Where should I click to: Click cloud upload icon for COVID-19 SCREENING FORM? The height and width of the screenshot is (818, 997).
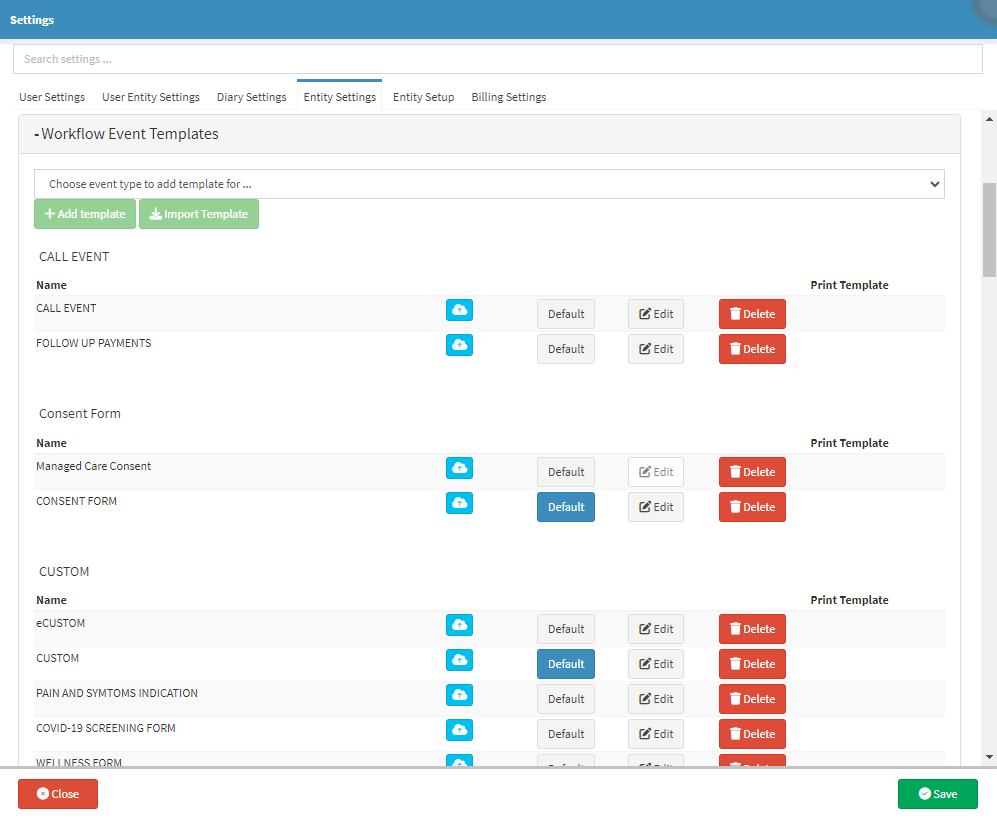coord(459,730)
